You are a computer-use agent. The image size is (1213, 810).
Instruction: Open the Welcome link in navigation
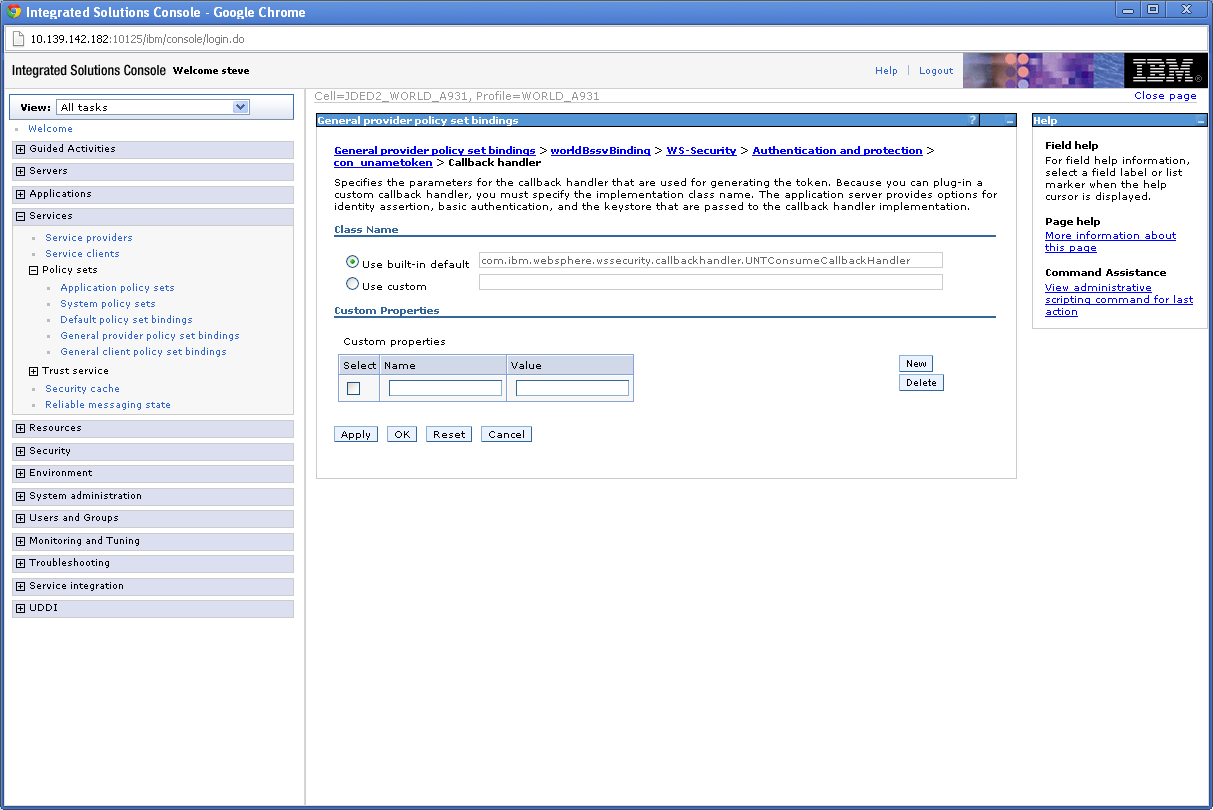50,129
